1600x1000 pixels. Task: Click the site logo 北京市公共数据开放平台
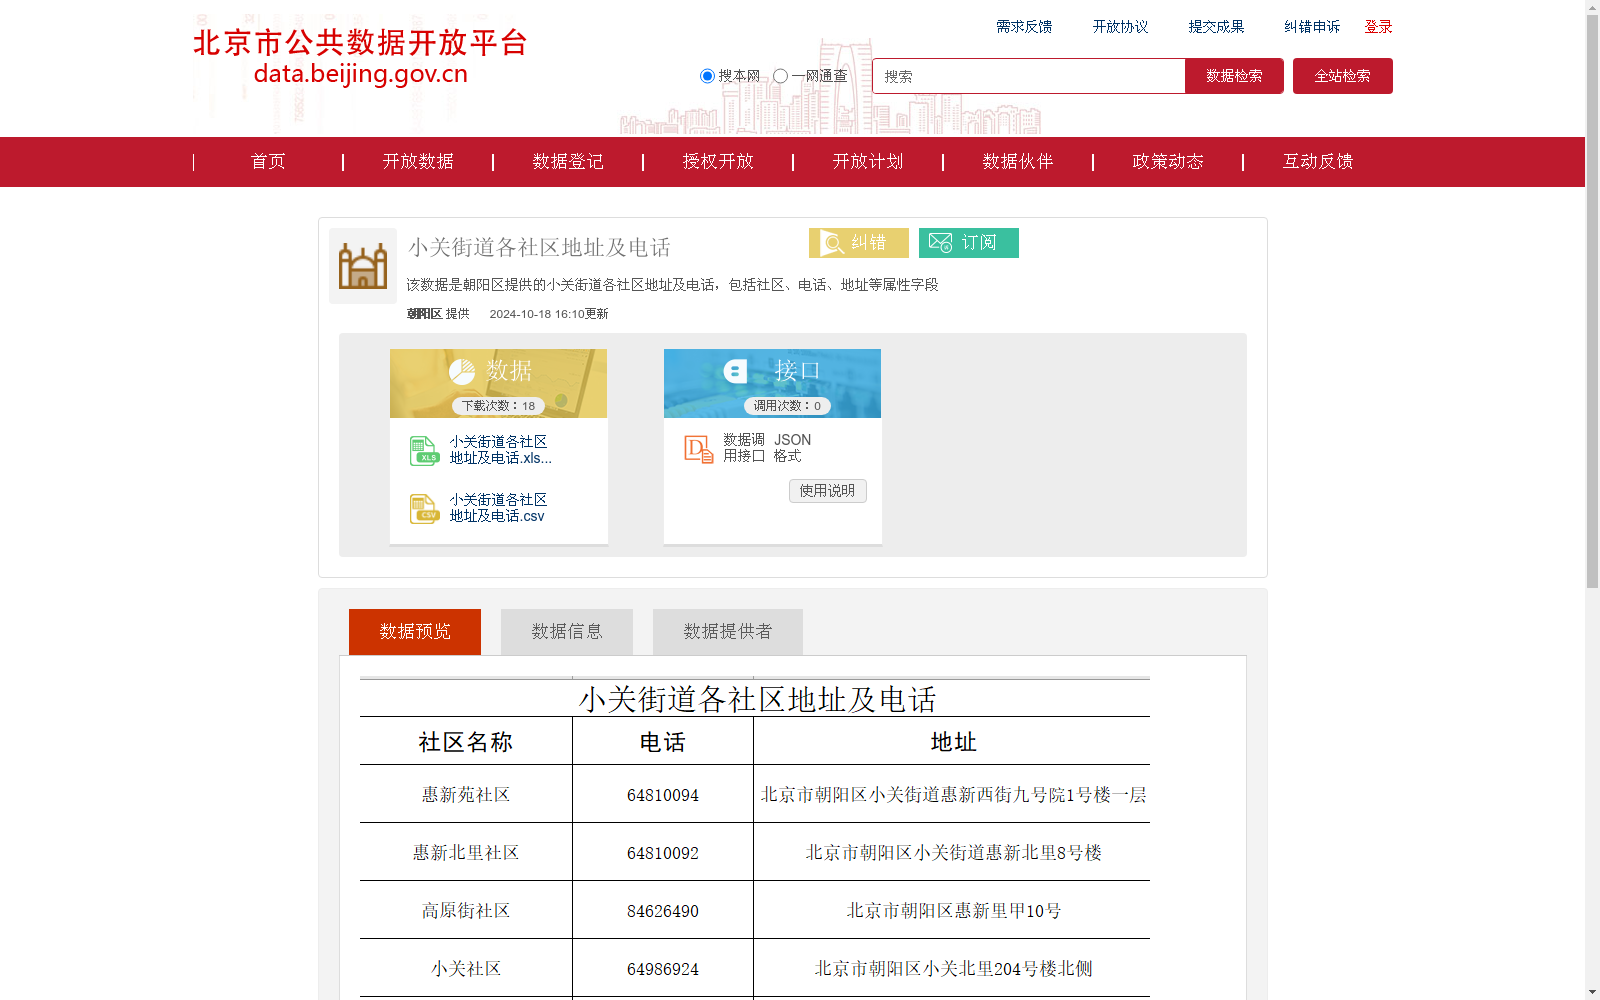360,57
